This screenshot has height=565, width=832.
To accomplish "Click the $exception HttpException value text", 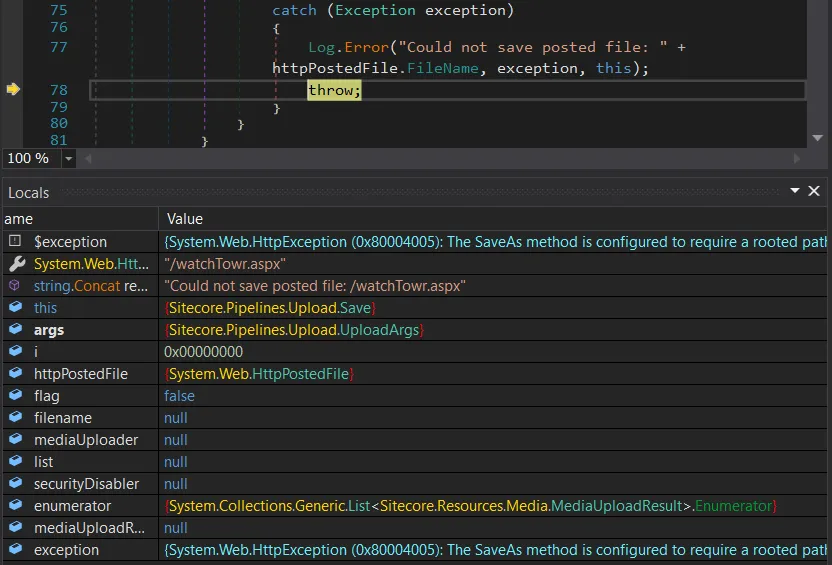I will (495, 242).
